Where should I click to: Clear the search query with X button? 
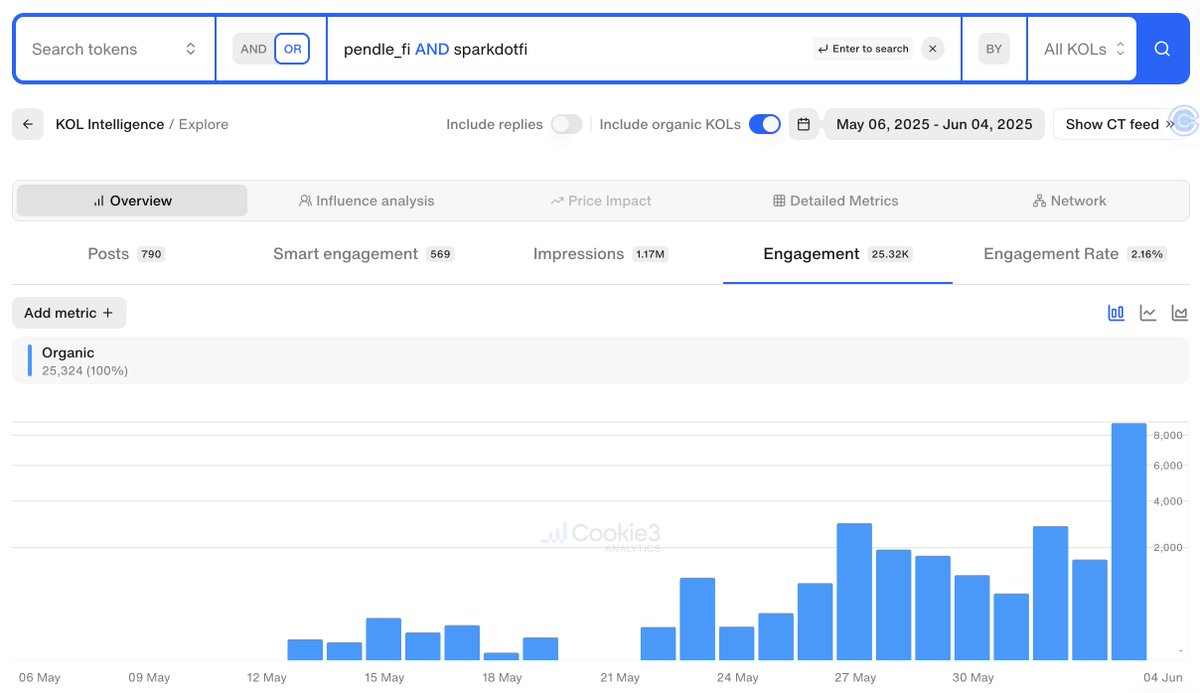932,49
